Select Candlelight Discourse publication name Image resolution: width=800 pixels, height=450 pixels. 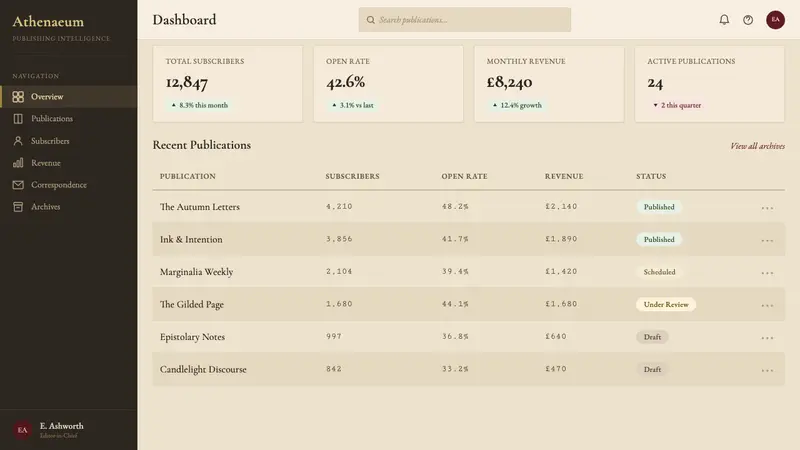coord(203,369)
